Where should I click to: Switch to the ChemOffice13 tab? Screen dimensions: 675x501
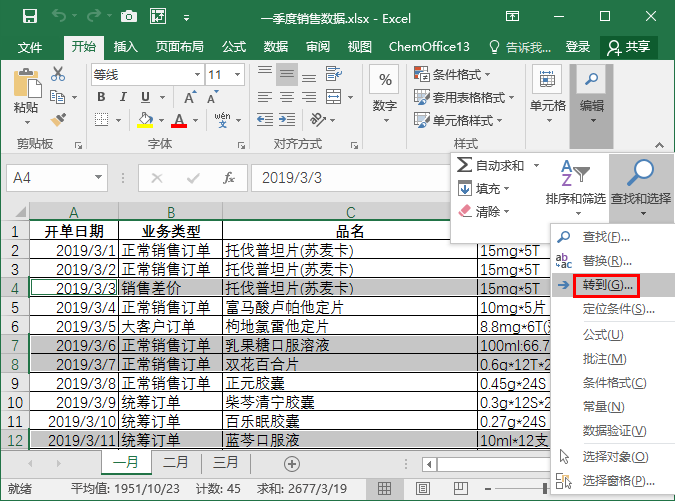[429, 46]
